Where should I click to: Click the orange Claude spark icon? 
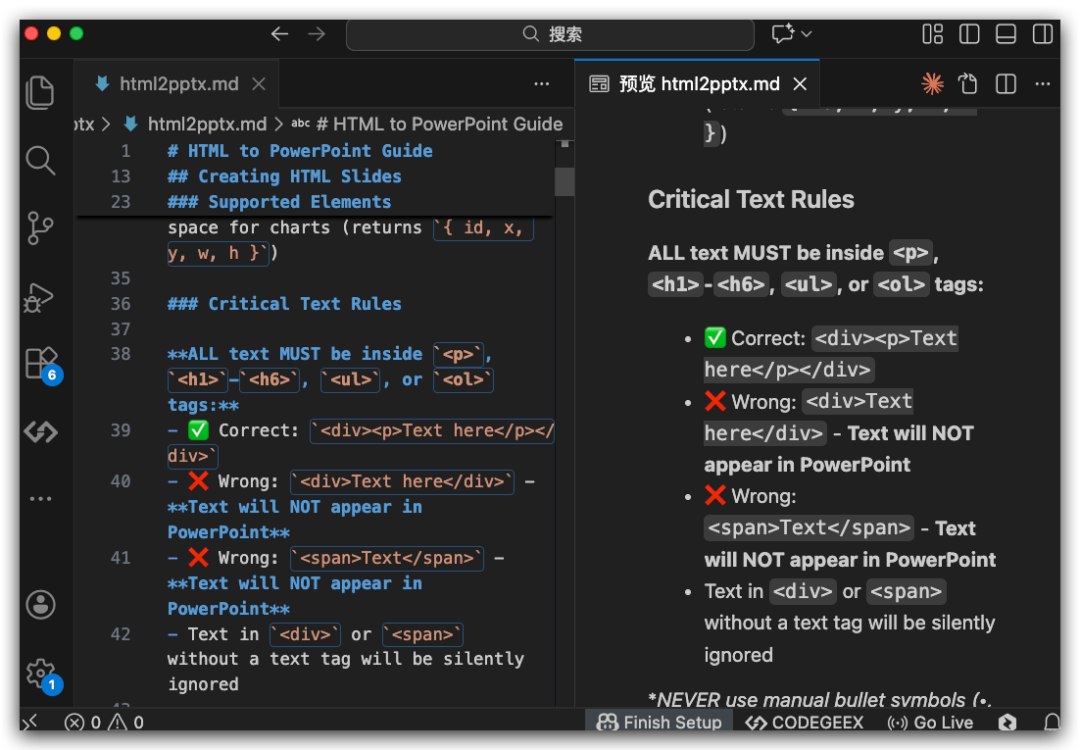(932, 84)
